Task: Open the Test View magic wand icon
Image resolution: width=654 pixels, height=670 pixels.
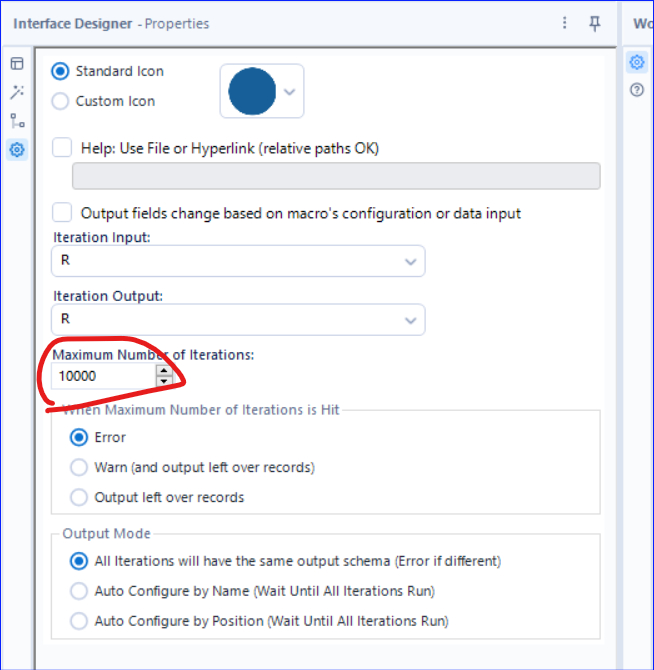Action: [17, 92]
